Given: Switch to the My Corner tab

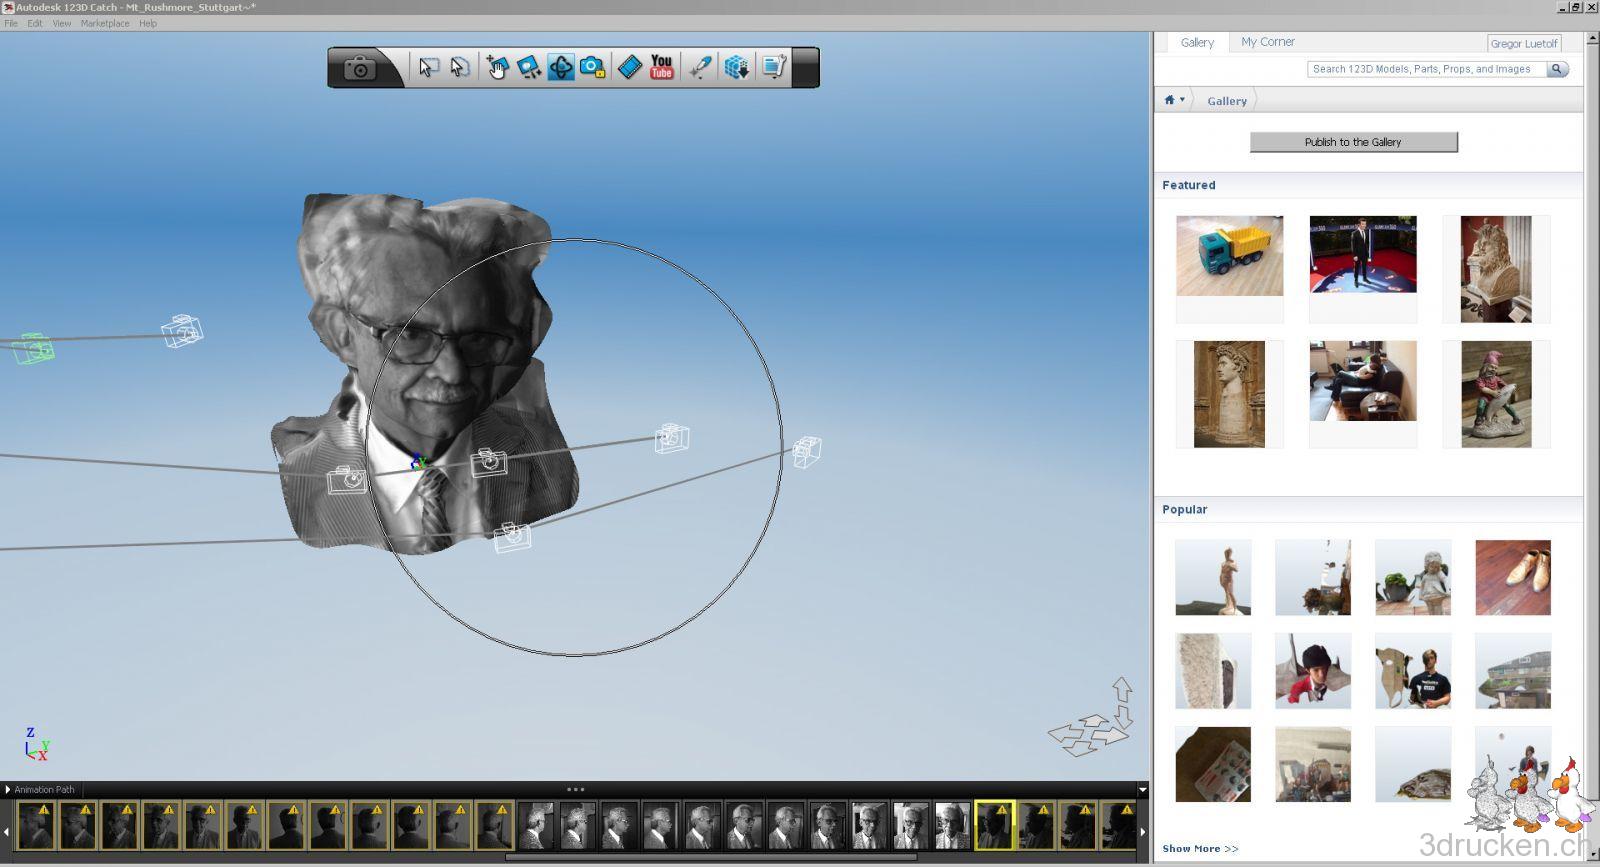Looking at the screenshot, I should pos(1268,42).
